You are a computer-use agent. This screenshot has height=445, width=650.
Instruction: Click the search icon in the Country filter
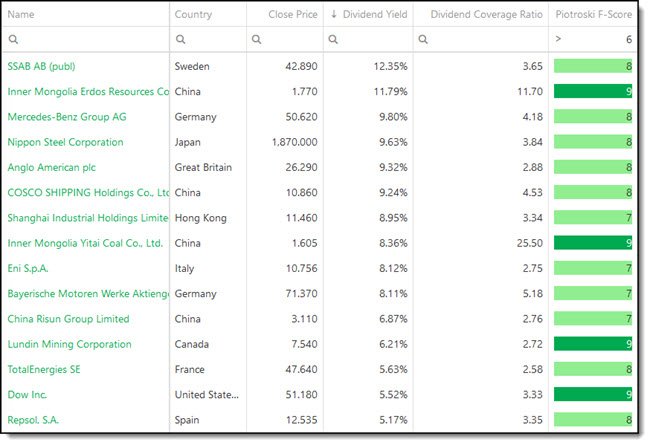pos(180,39)
